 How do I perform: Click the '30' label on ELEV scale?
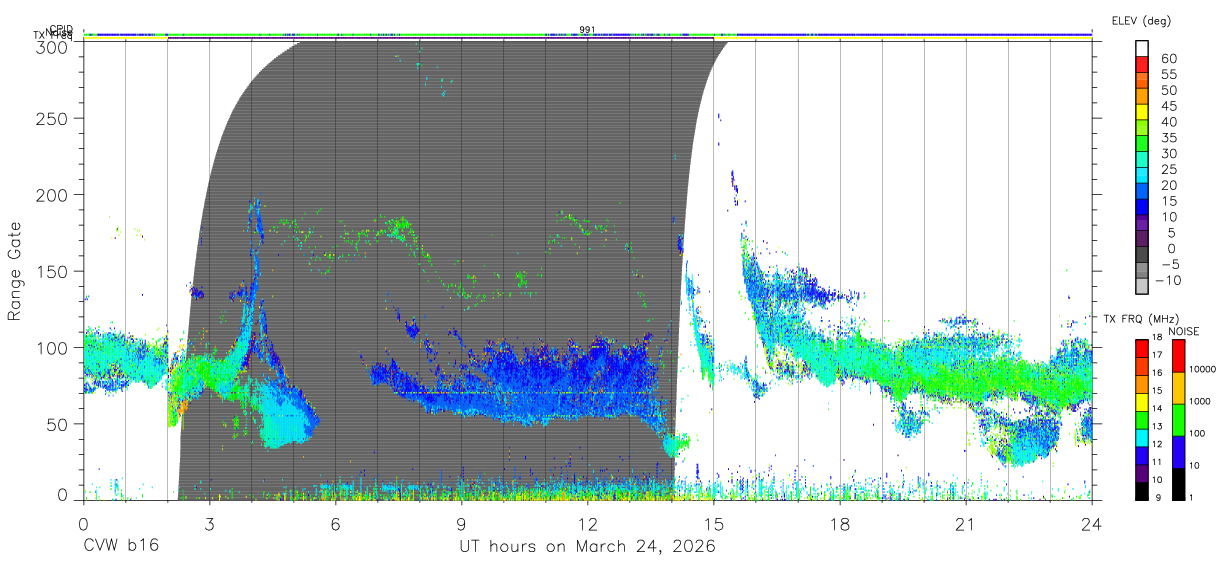pyautogui.click(x=1168, y=153)
